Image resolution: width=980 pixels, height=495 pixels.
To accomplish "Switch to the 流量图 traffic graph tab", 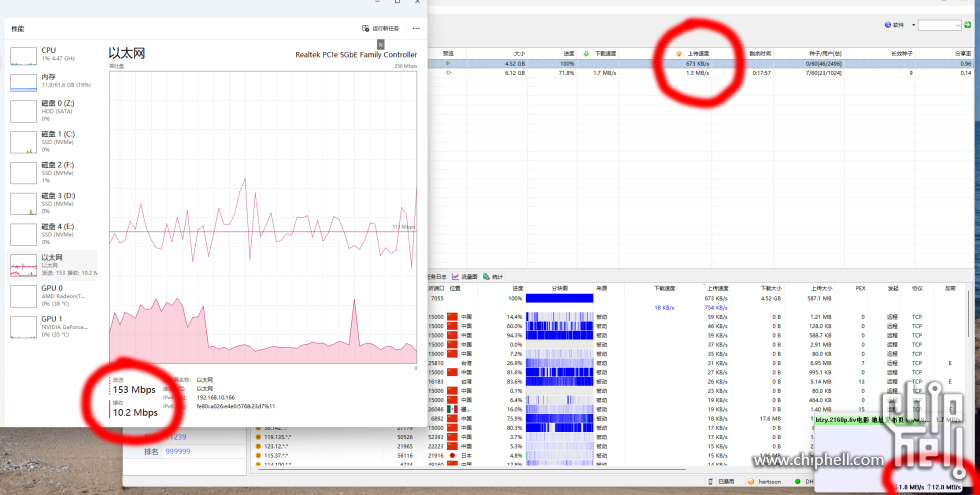I will point(465,276).
